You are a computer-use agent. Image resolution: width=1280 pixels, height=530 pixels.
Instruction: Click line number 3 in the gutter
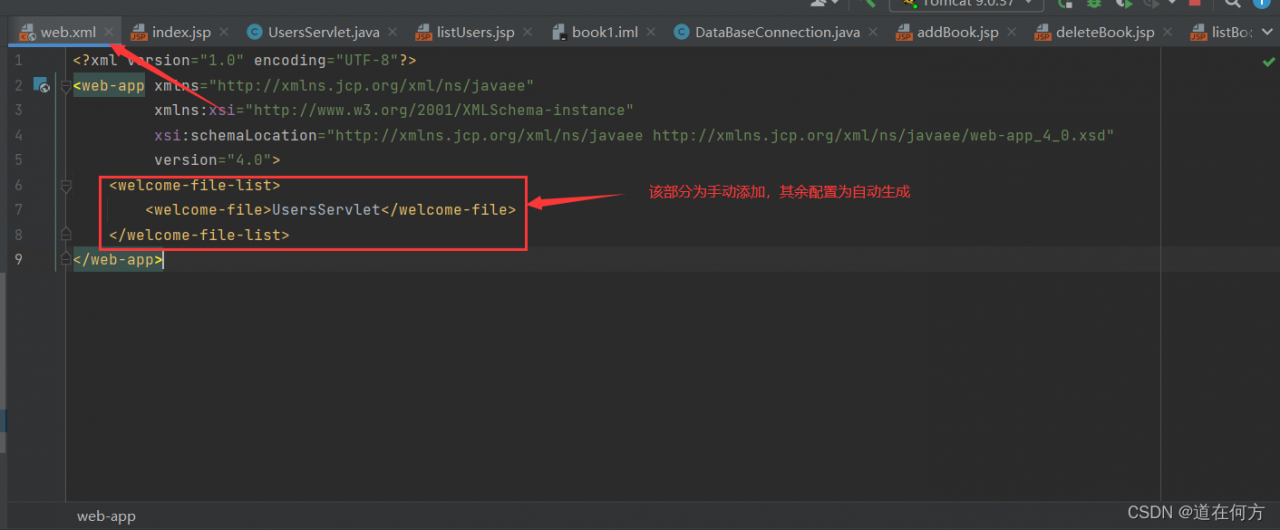(x=18, y=110)
